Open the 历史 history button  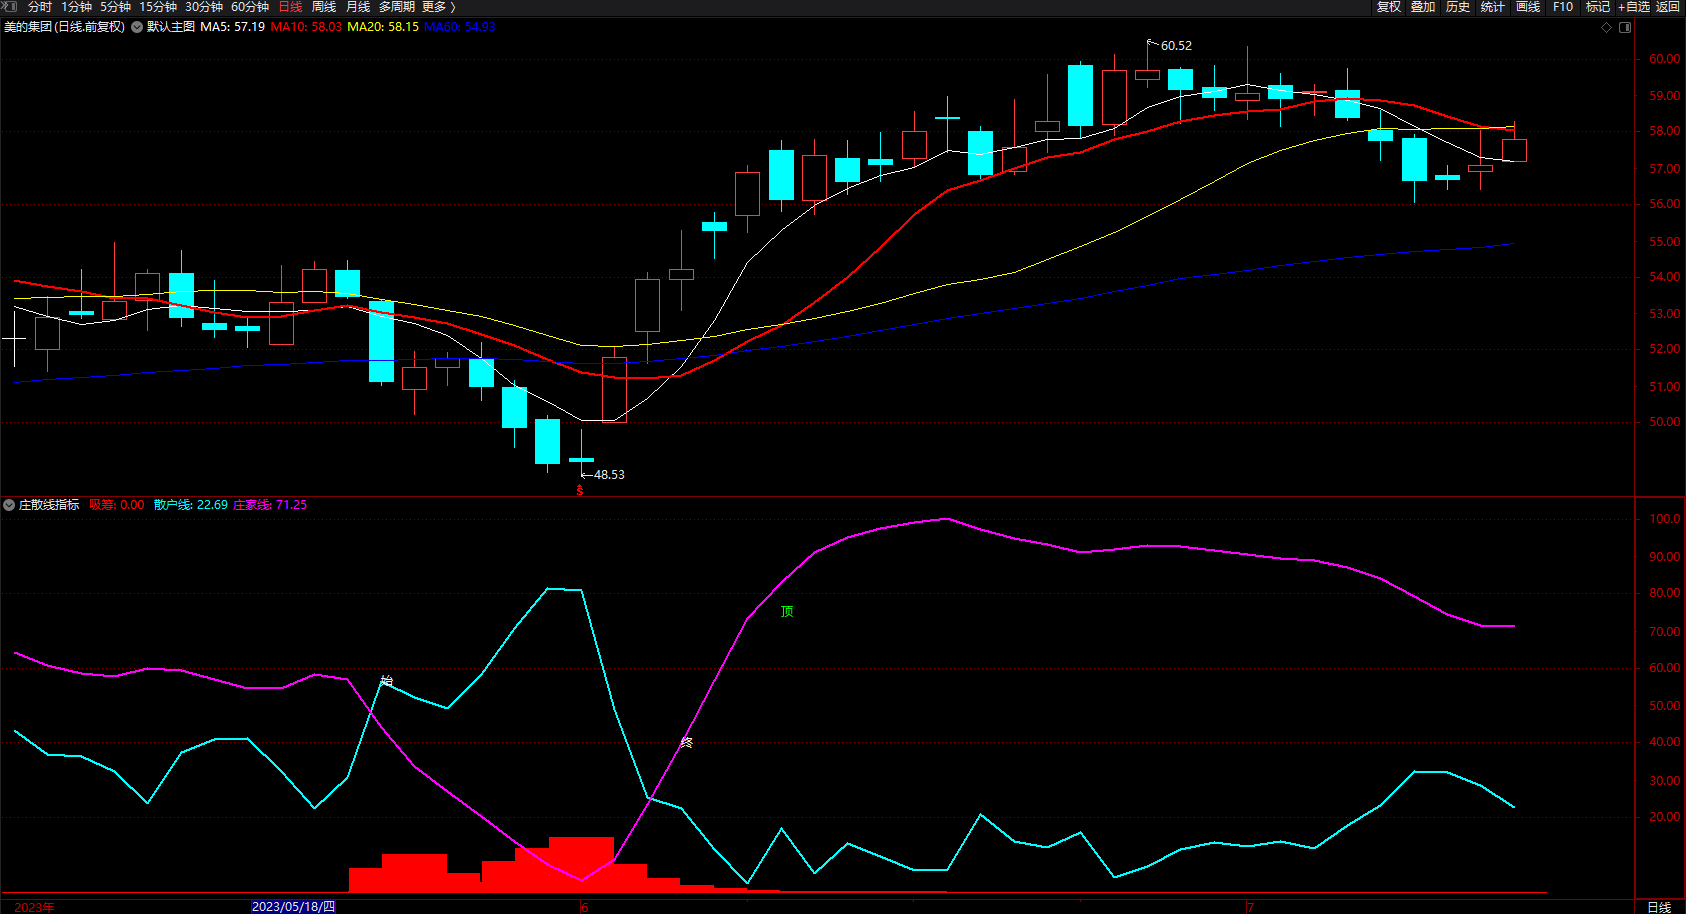click(1458, 7)
